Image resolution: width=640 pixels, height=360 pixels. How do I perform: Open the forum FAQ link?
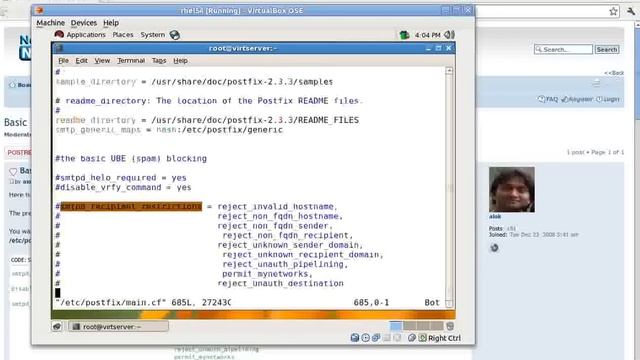[548, 99]
